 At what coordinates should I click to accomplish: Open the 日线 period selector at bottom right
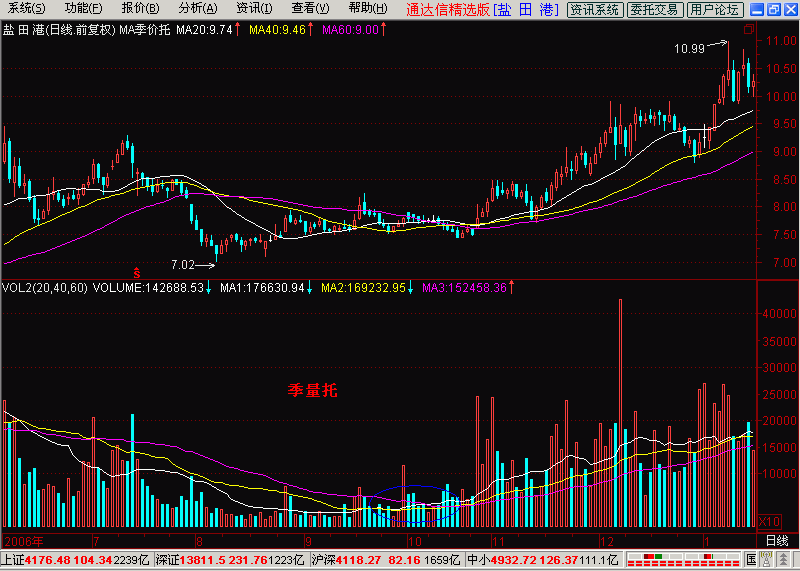point(778,541)
